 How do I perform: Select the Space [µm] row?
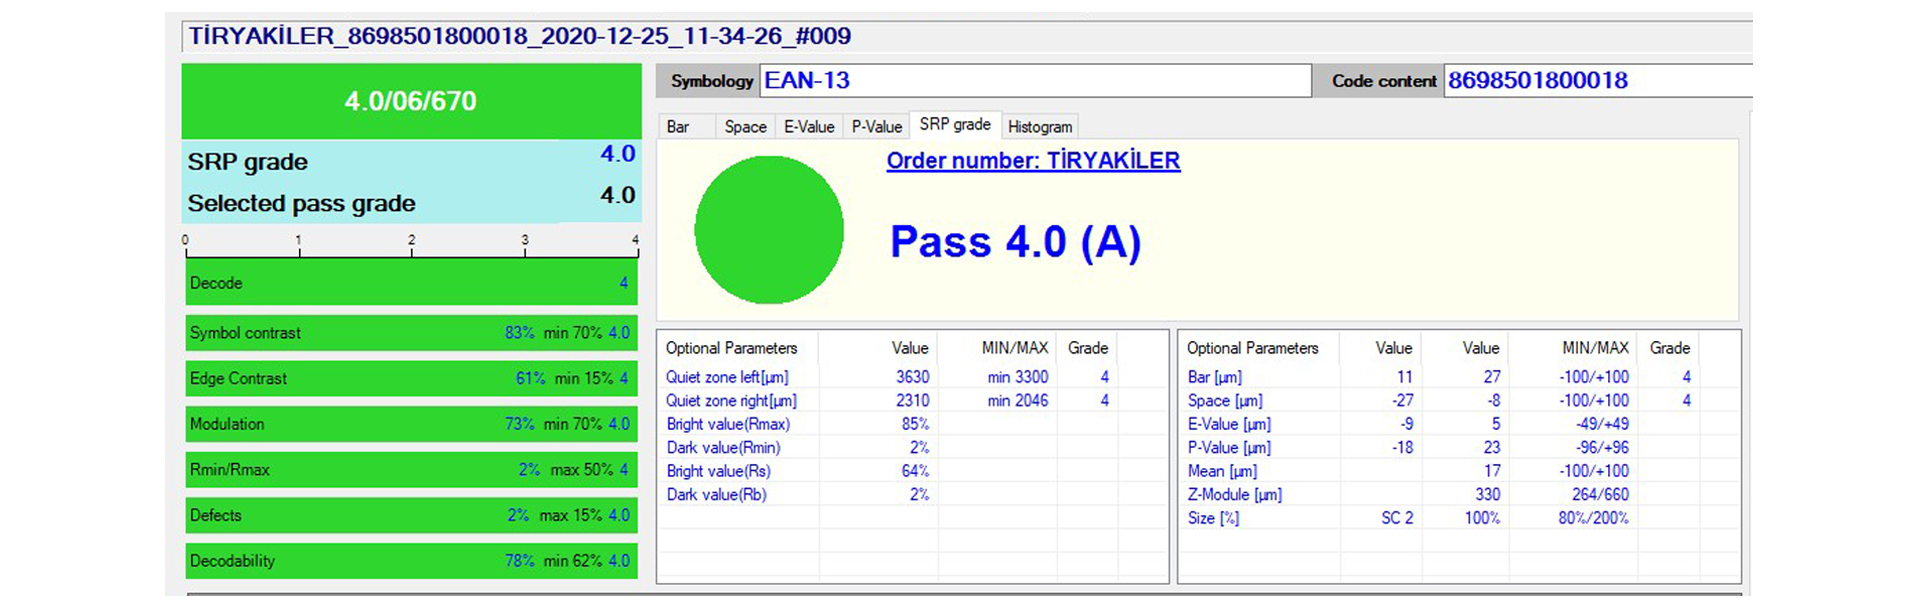(1459, 400)
